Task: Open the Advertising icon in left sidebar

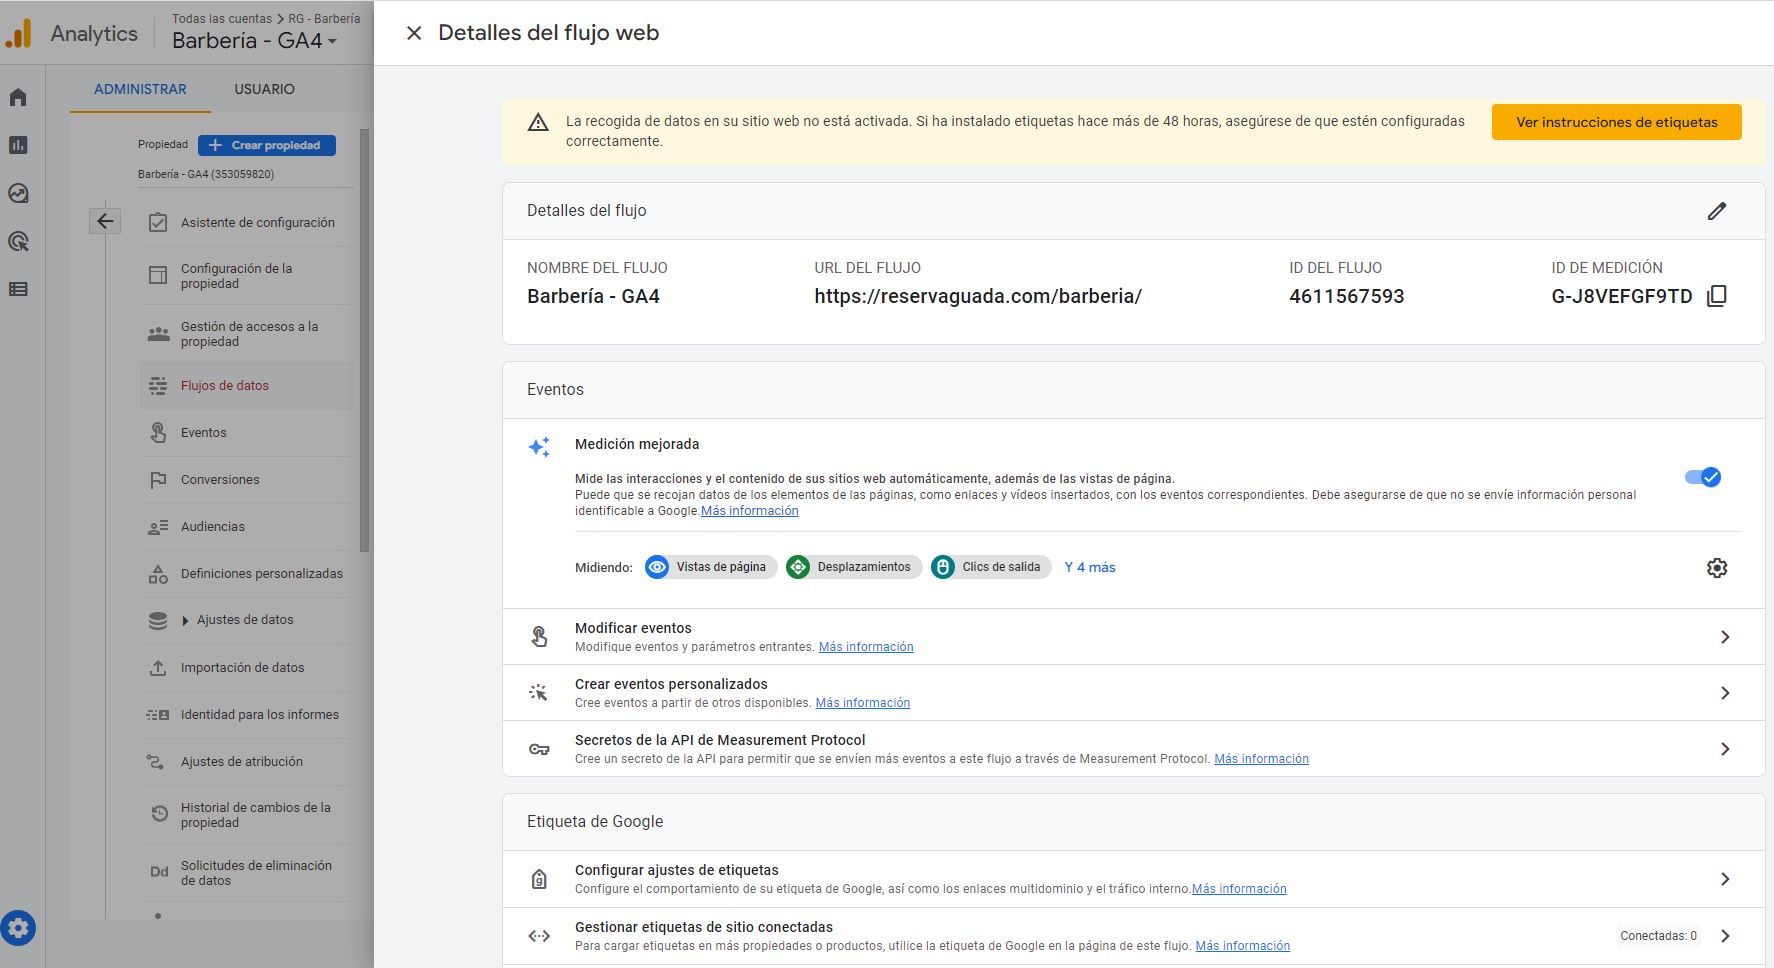Action: (18, 241)
